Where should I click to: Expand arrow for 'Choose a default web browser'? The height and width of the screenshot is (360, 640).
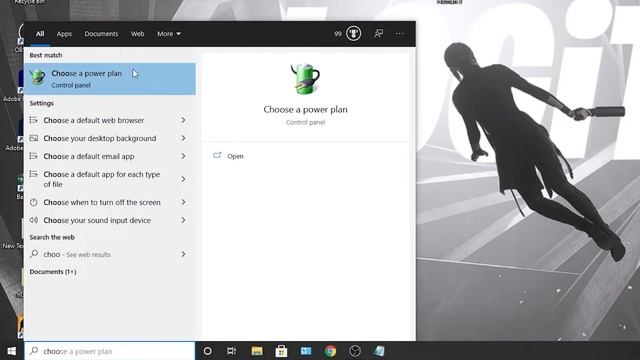[183, 120]
